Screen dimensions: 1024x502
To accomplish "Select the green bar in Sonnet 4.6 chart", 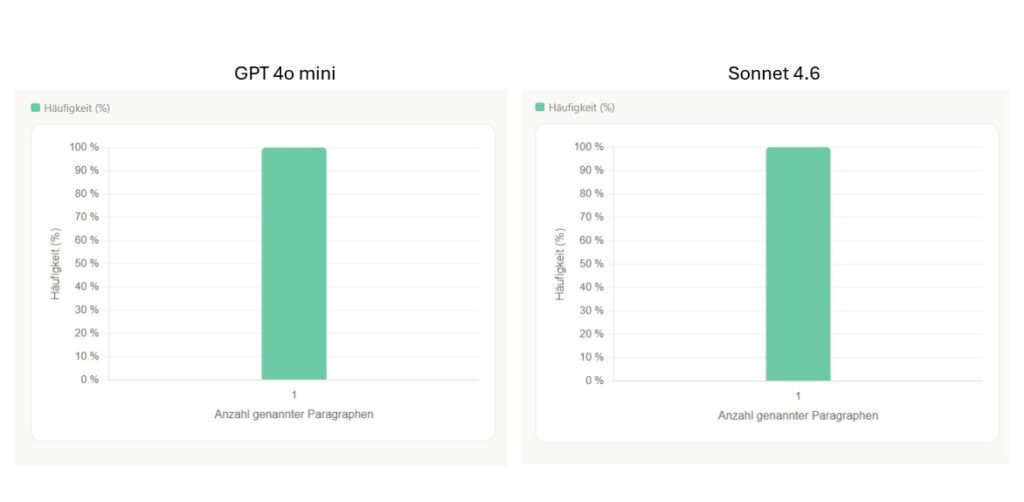I will pos(798,264).
